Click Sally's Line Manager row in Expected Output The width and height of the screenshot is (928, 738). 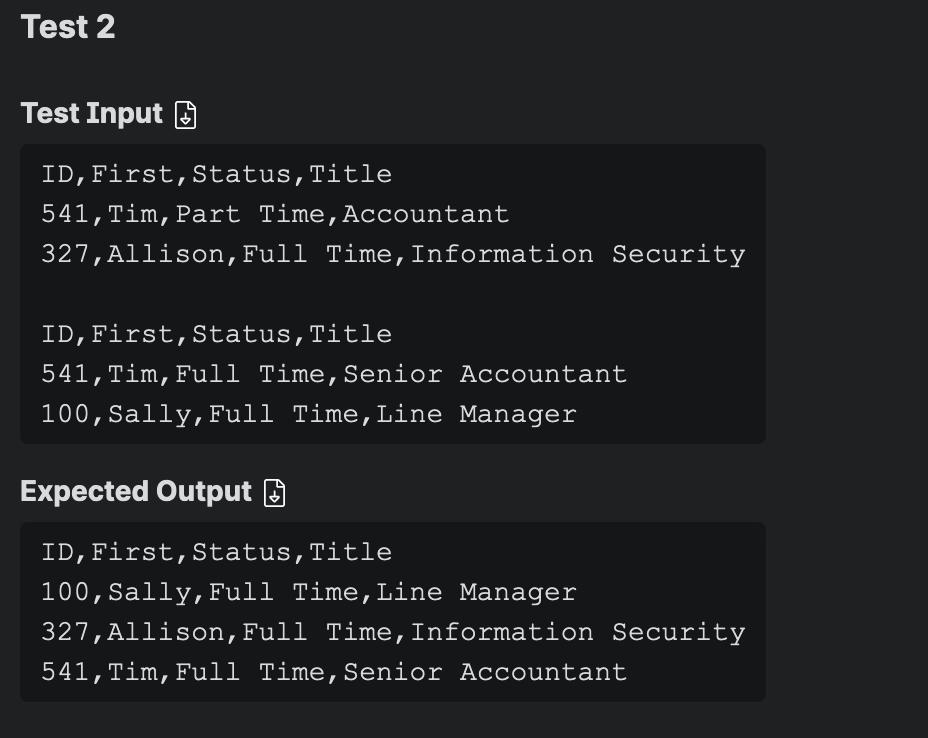pyautogui.click(x=309, y=592)
